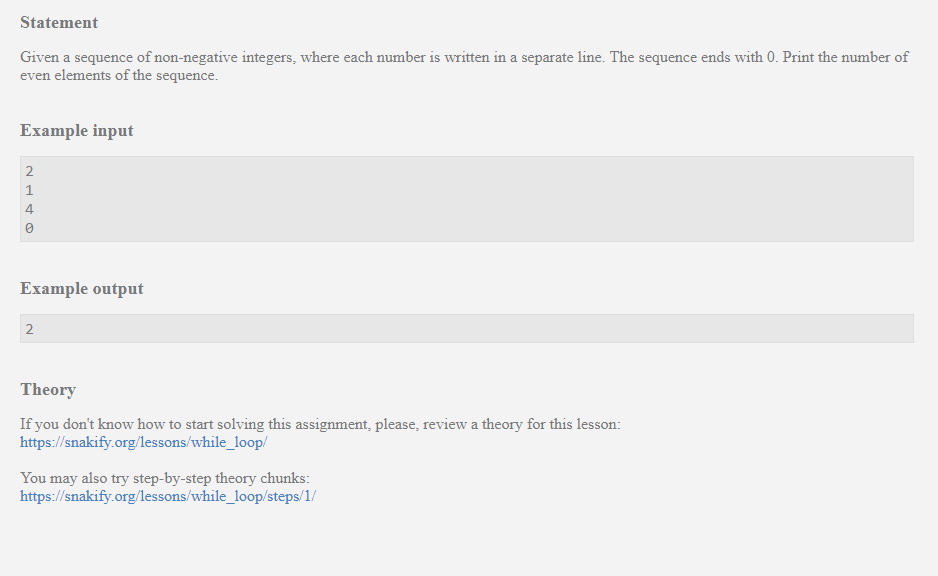
Task: Click the line "1" in example input
Action: (30, 190)
